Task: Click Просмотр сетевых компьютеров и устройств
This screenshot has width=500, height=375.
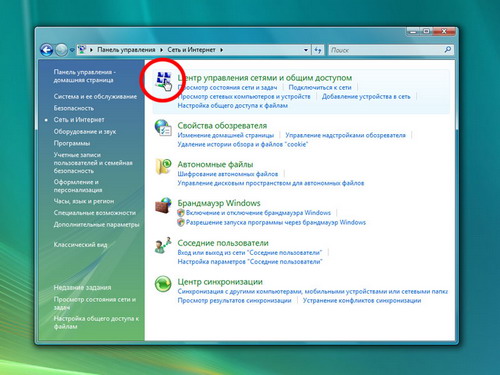Action: (244, 96)
